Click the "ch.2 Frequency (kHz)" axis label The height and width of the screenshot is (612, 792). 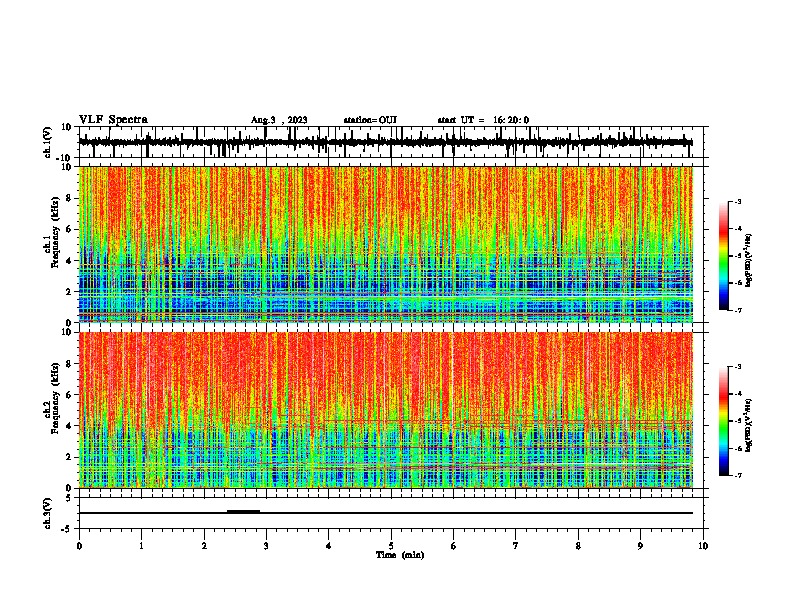[52, 398]
